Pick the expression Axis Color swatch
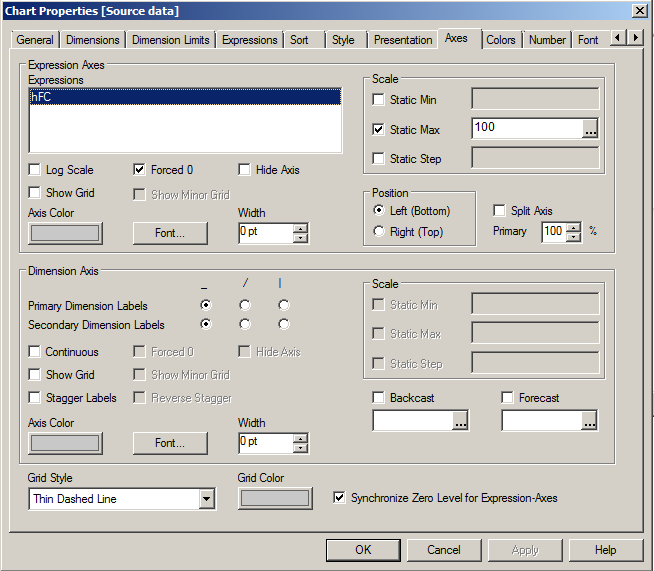Image resolution: width=654 pixels, height=571 pixels. tap(65, 233)
